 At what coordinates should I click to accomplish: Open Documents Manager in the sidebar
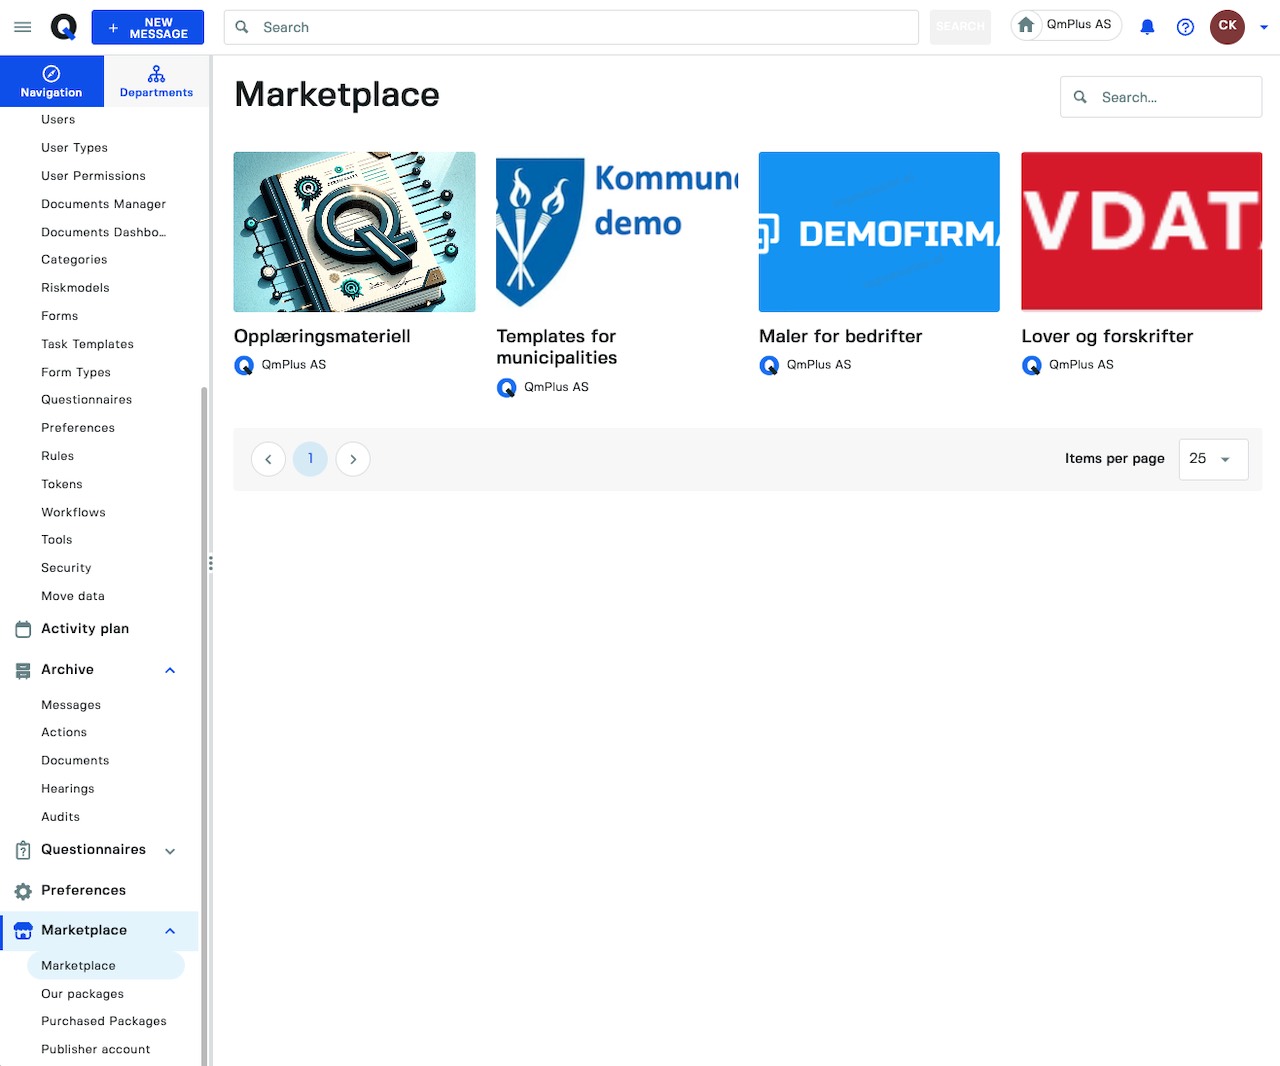[103, 203]
